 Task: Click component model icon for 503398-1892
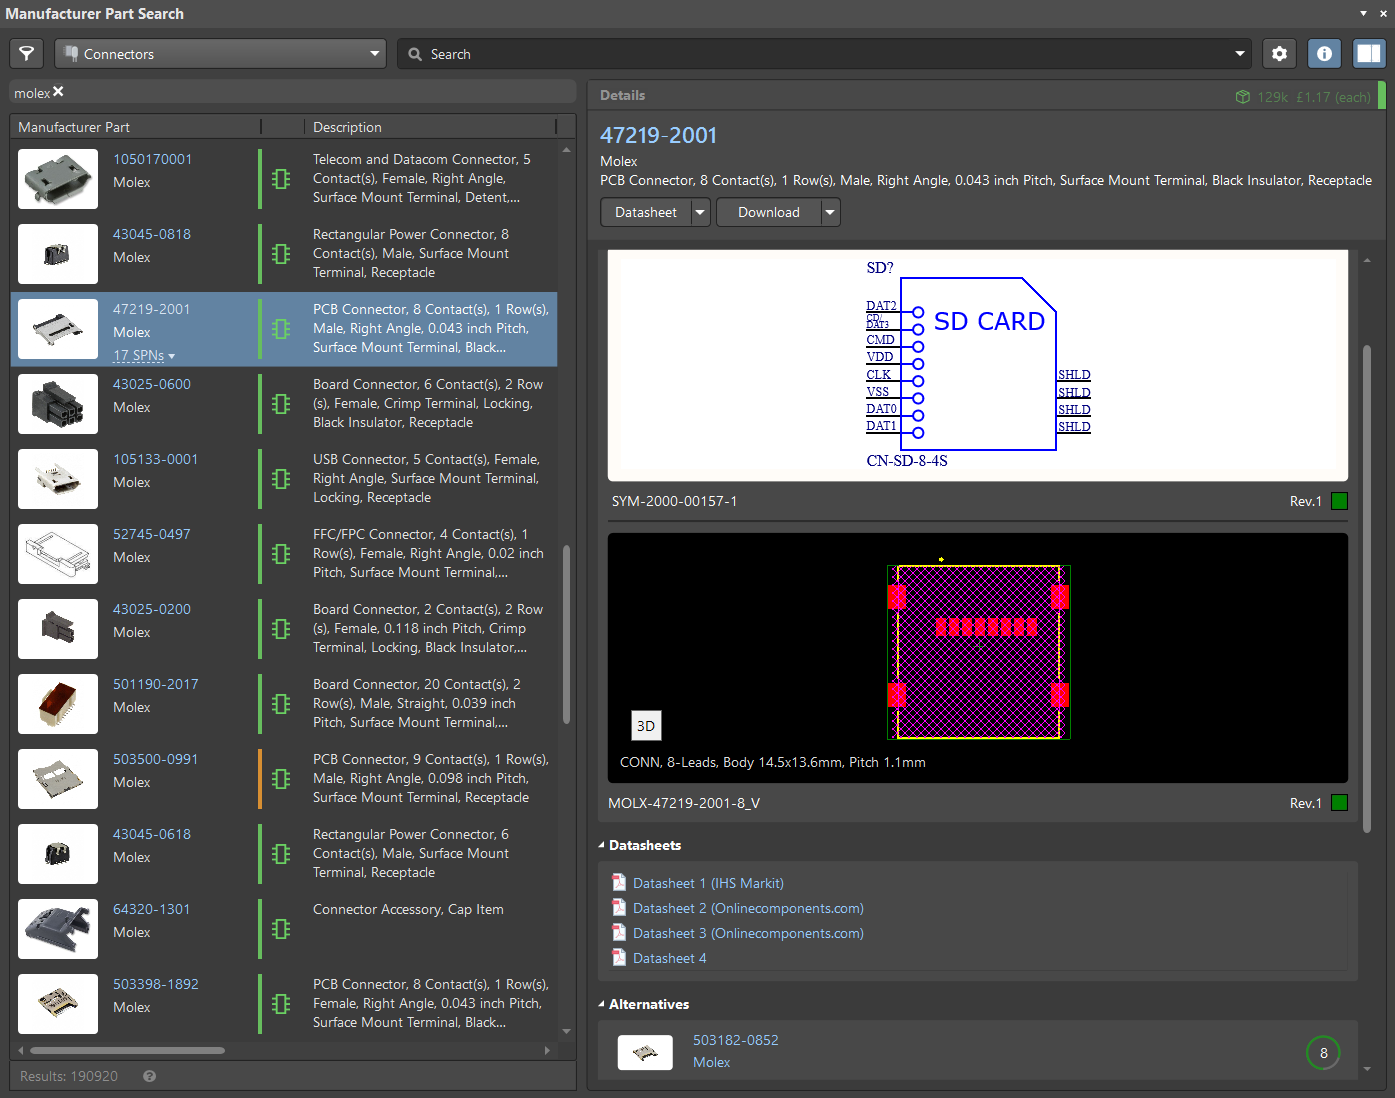pyautogui.click(x=281, y=1004)
